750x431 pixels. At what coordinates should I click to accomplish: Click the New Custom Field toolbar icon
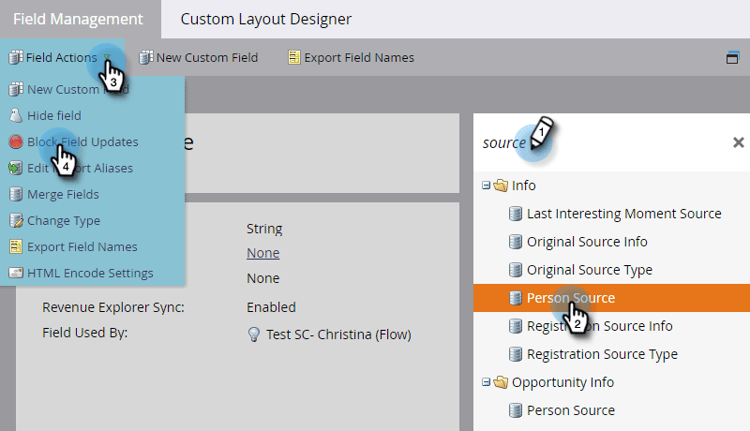(x=146, y=57)
